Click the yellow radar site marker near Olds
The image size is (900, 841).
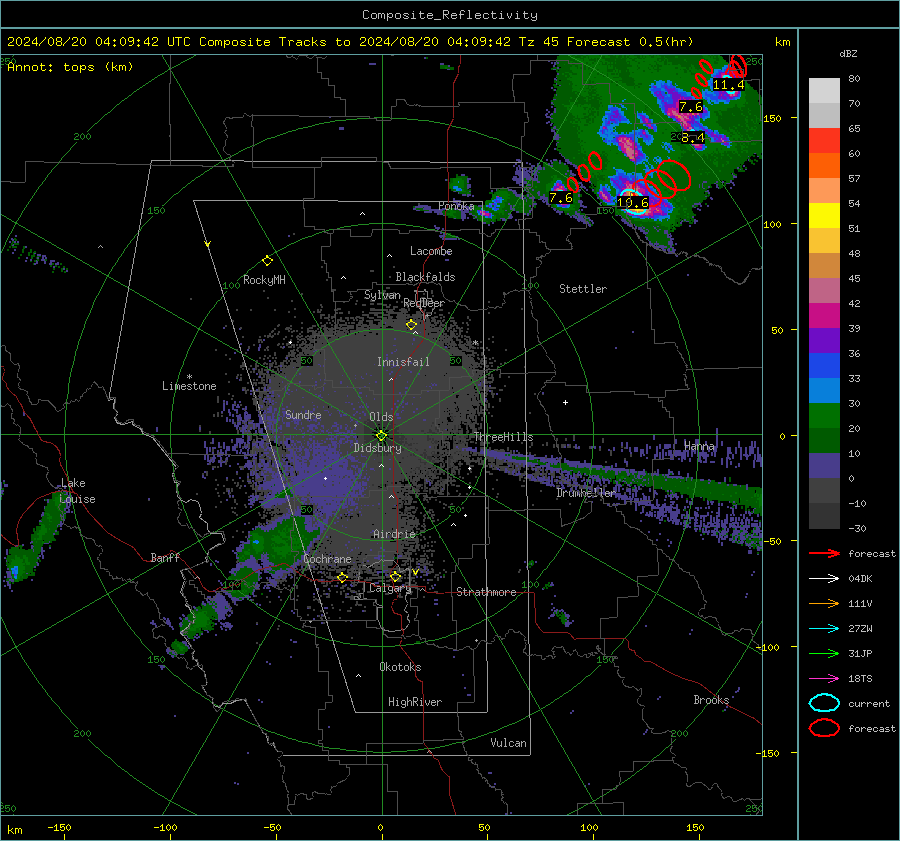382,435
